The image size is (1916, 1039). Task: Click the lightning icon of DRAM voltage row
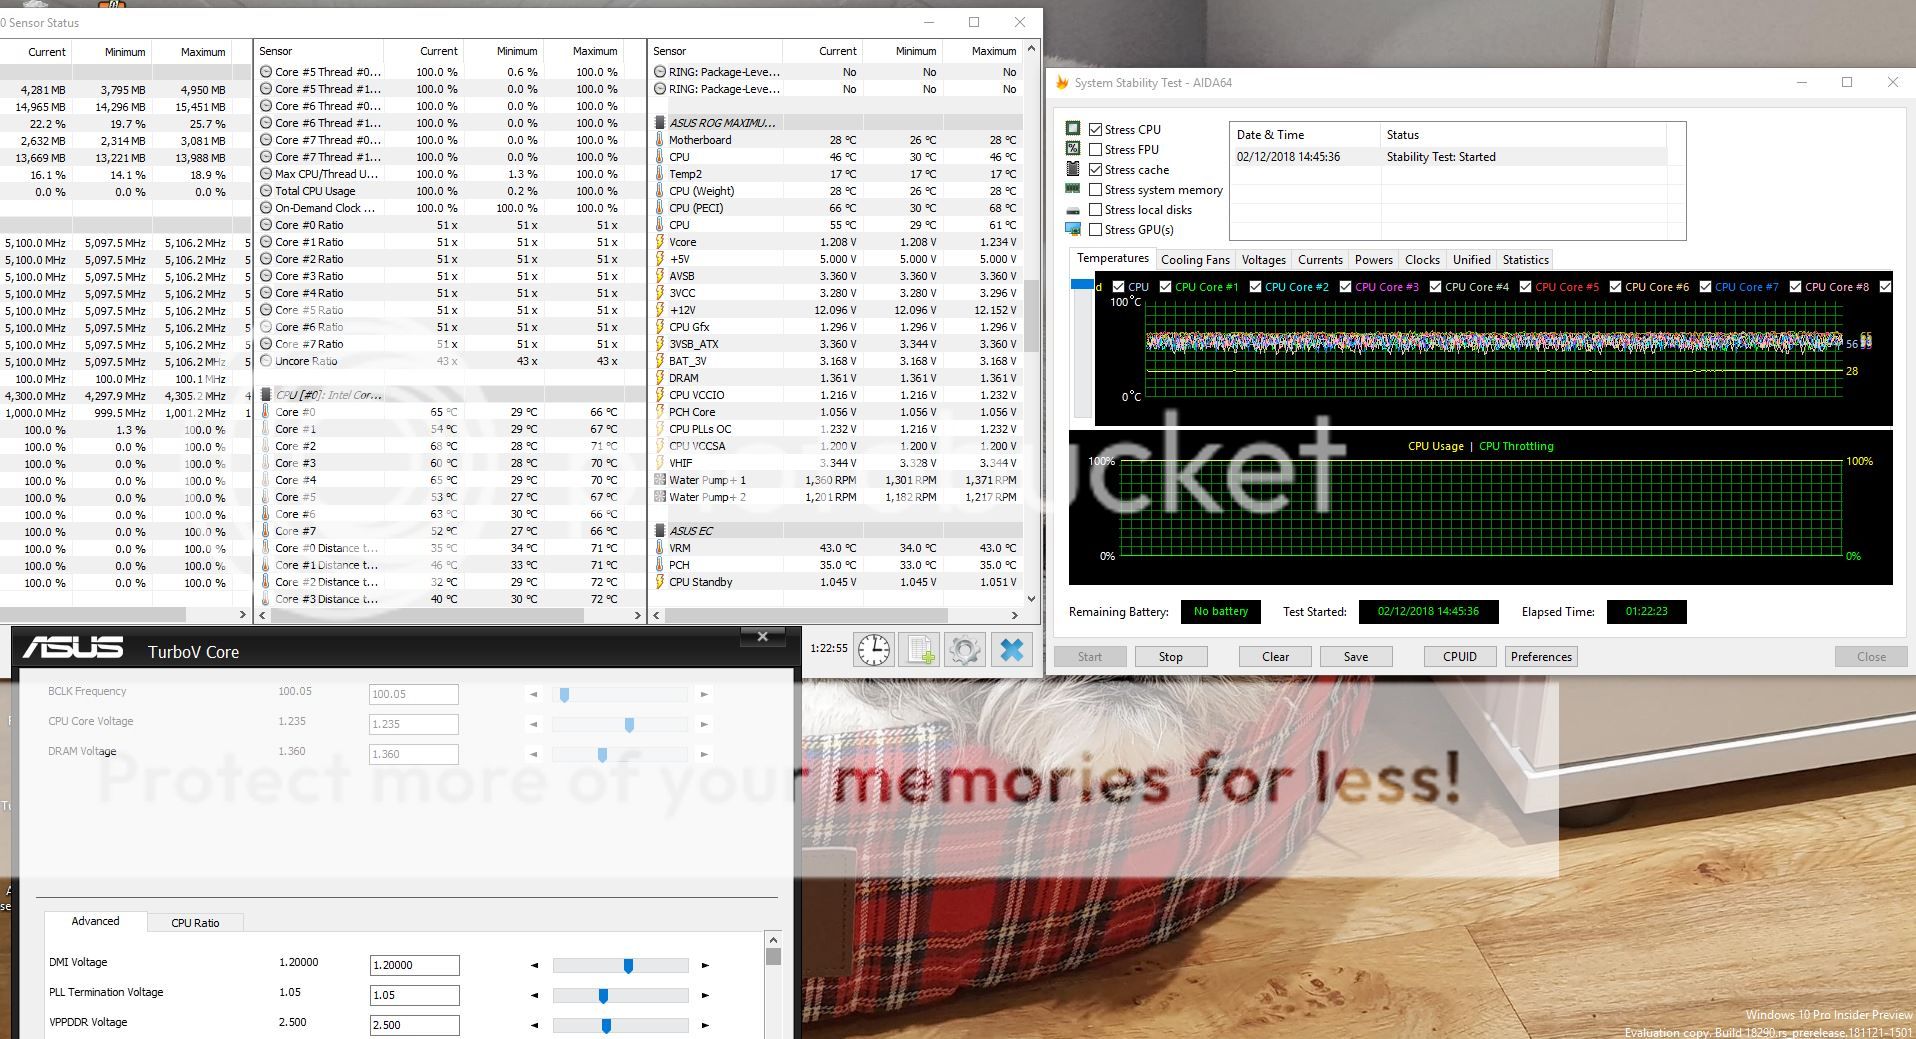[x=660, y=378]
